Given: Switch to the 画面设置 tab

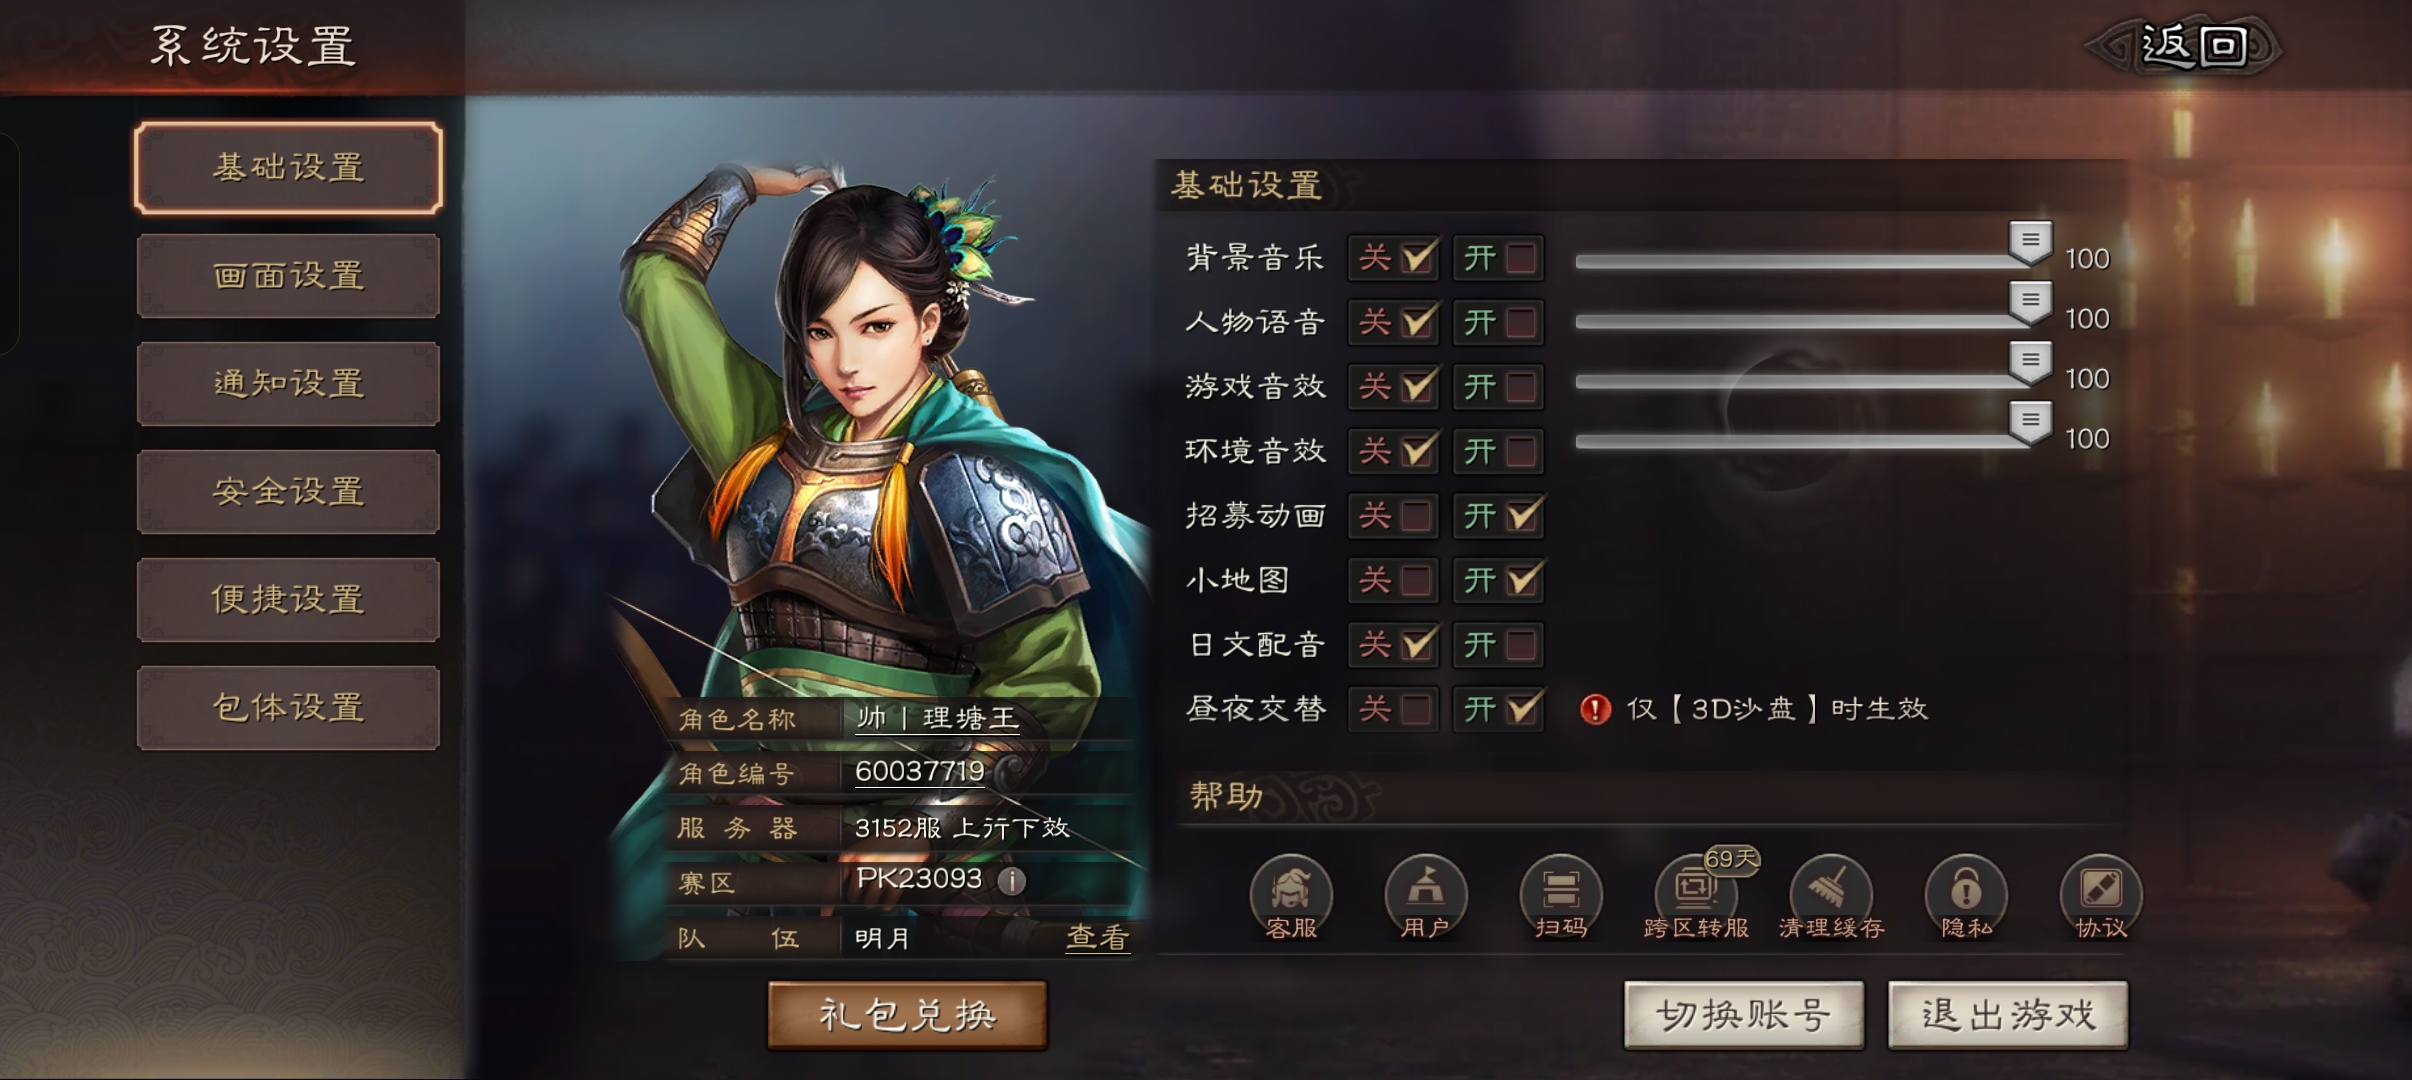Looking at the screenshot, I should 288,275.
